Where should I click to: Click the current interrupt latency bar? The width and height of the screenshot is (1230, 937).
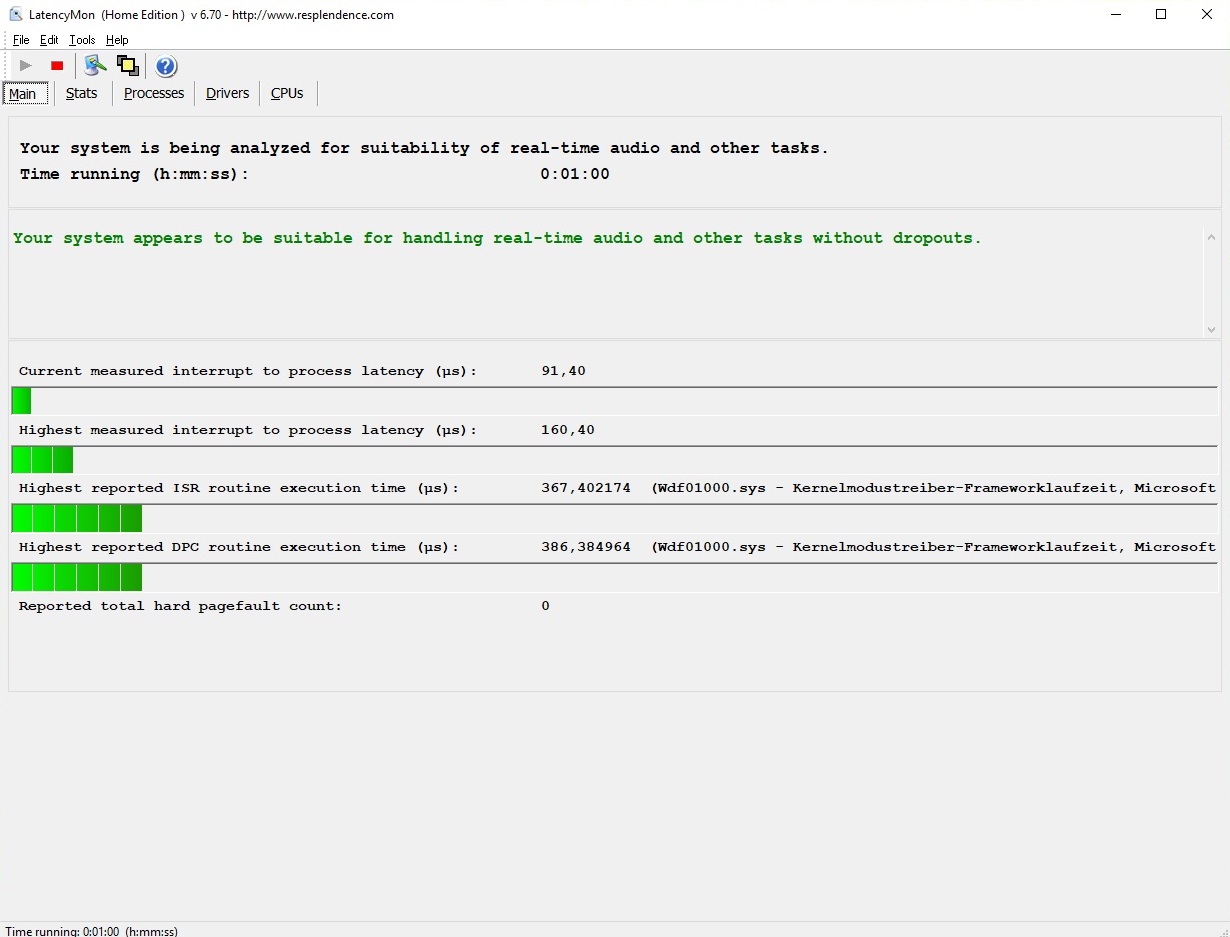614,401
